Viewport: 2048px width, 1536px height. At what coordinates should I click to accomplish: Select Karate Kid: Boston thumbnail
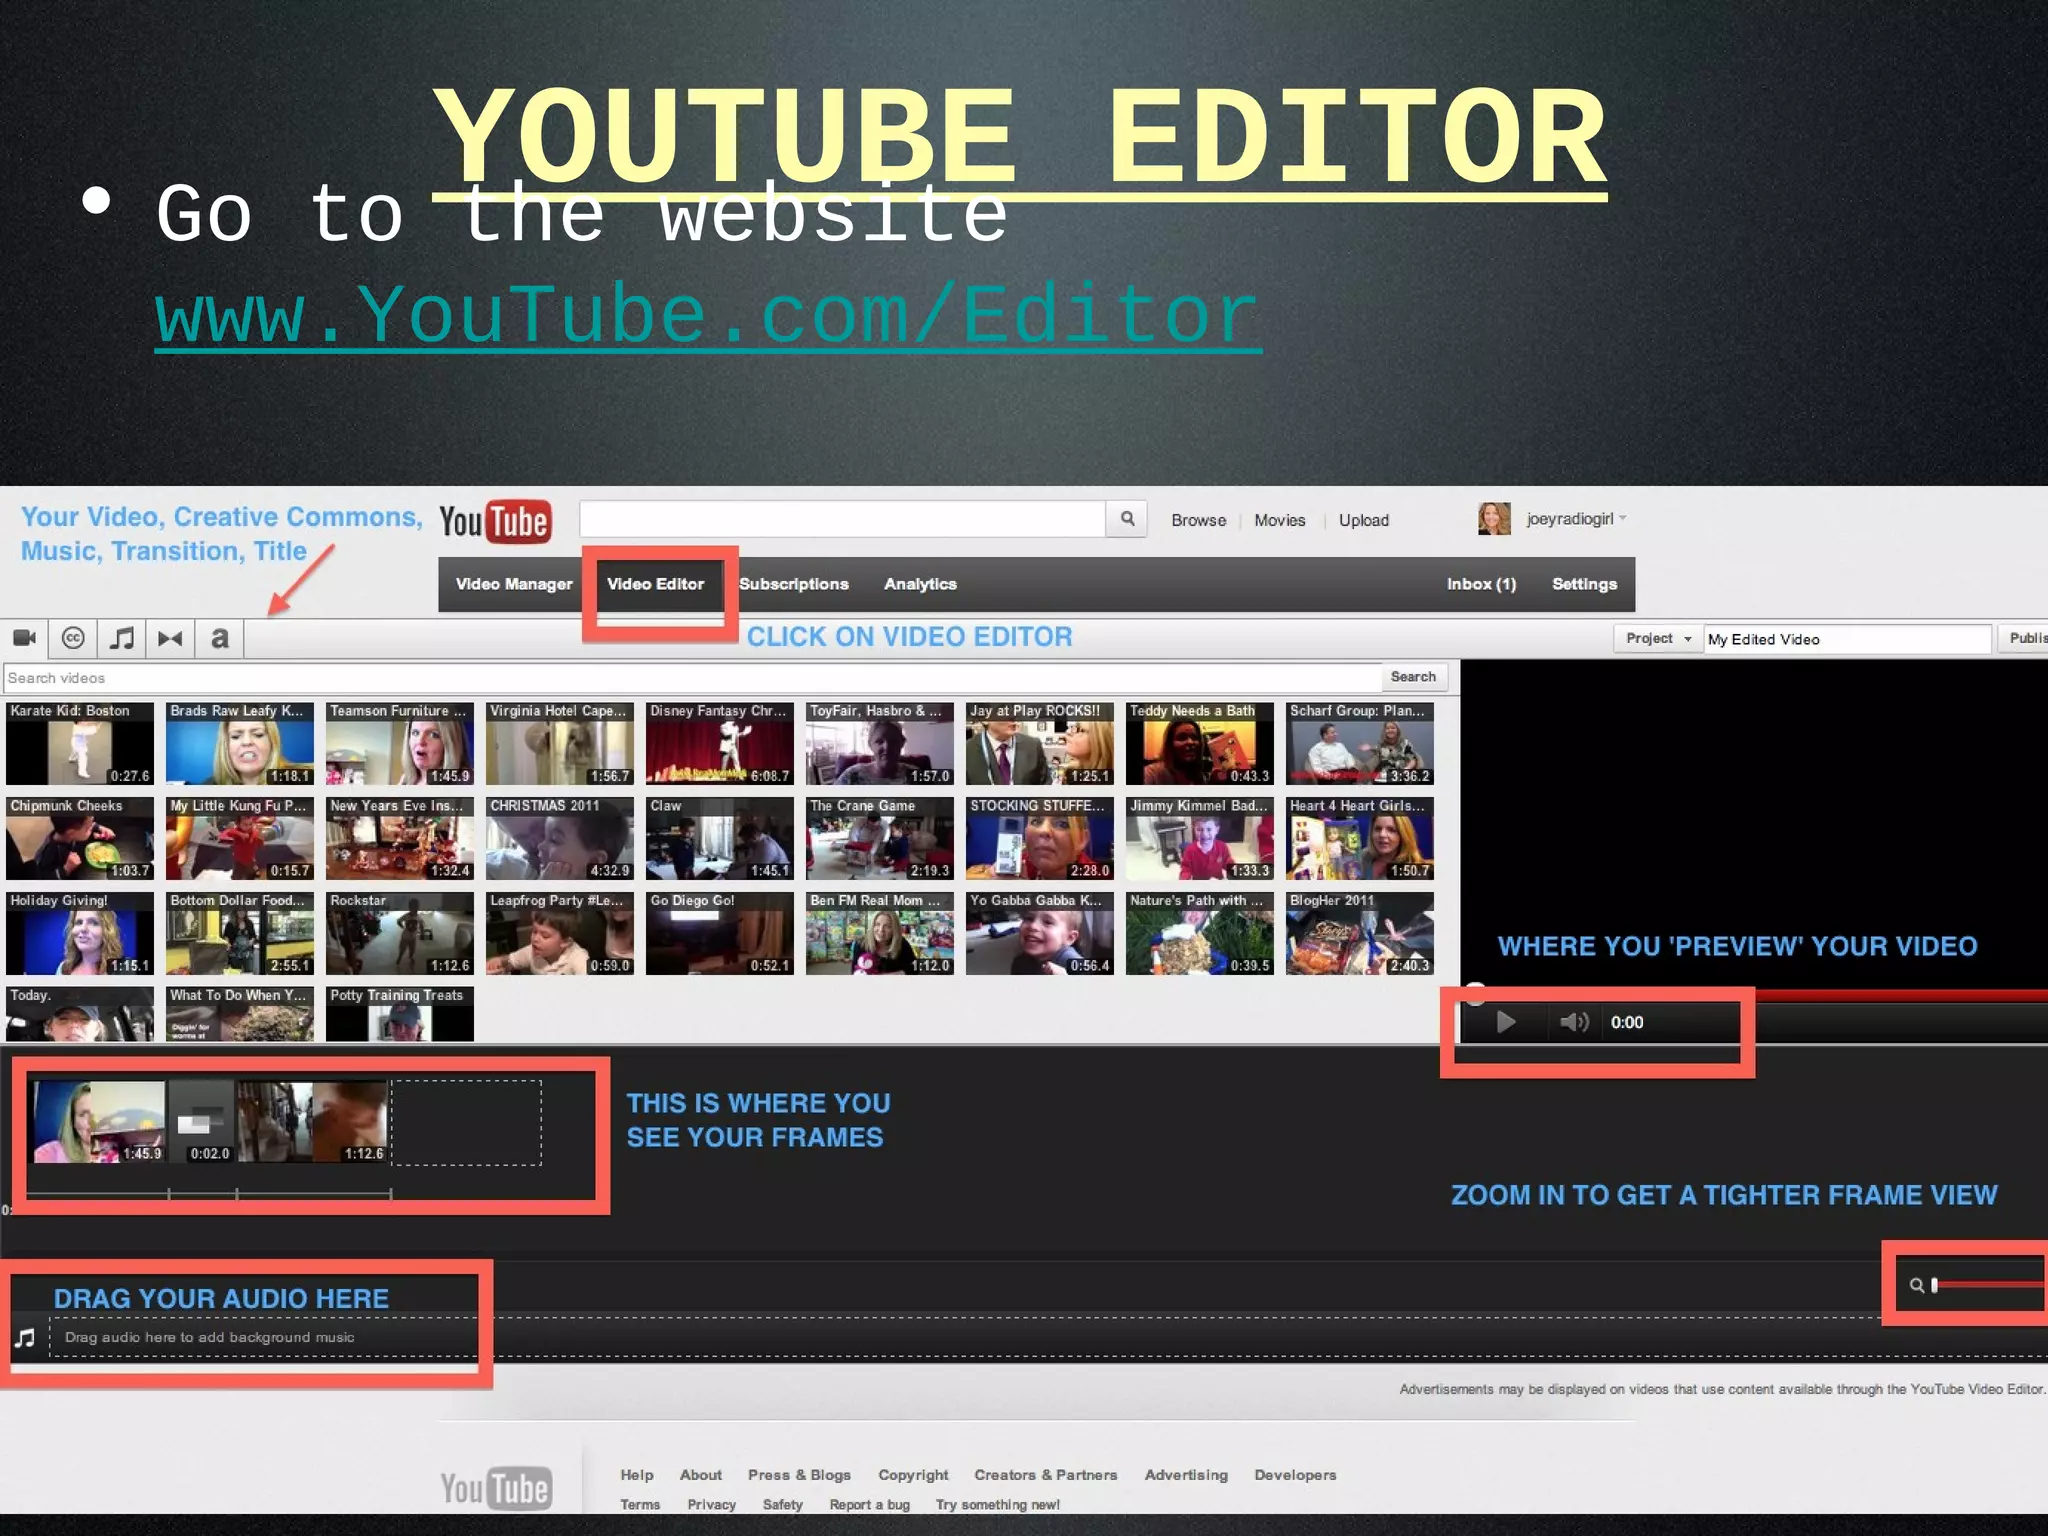[x=80, y=743]
